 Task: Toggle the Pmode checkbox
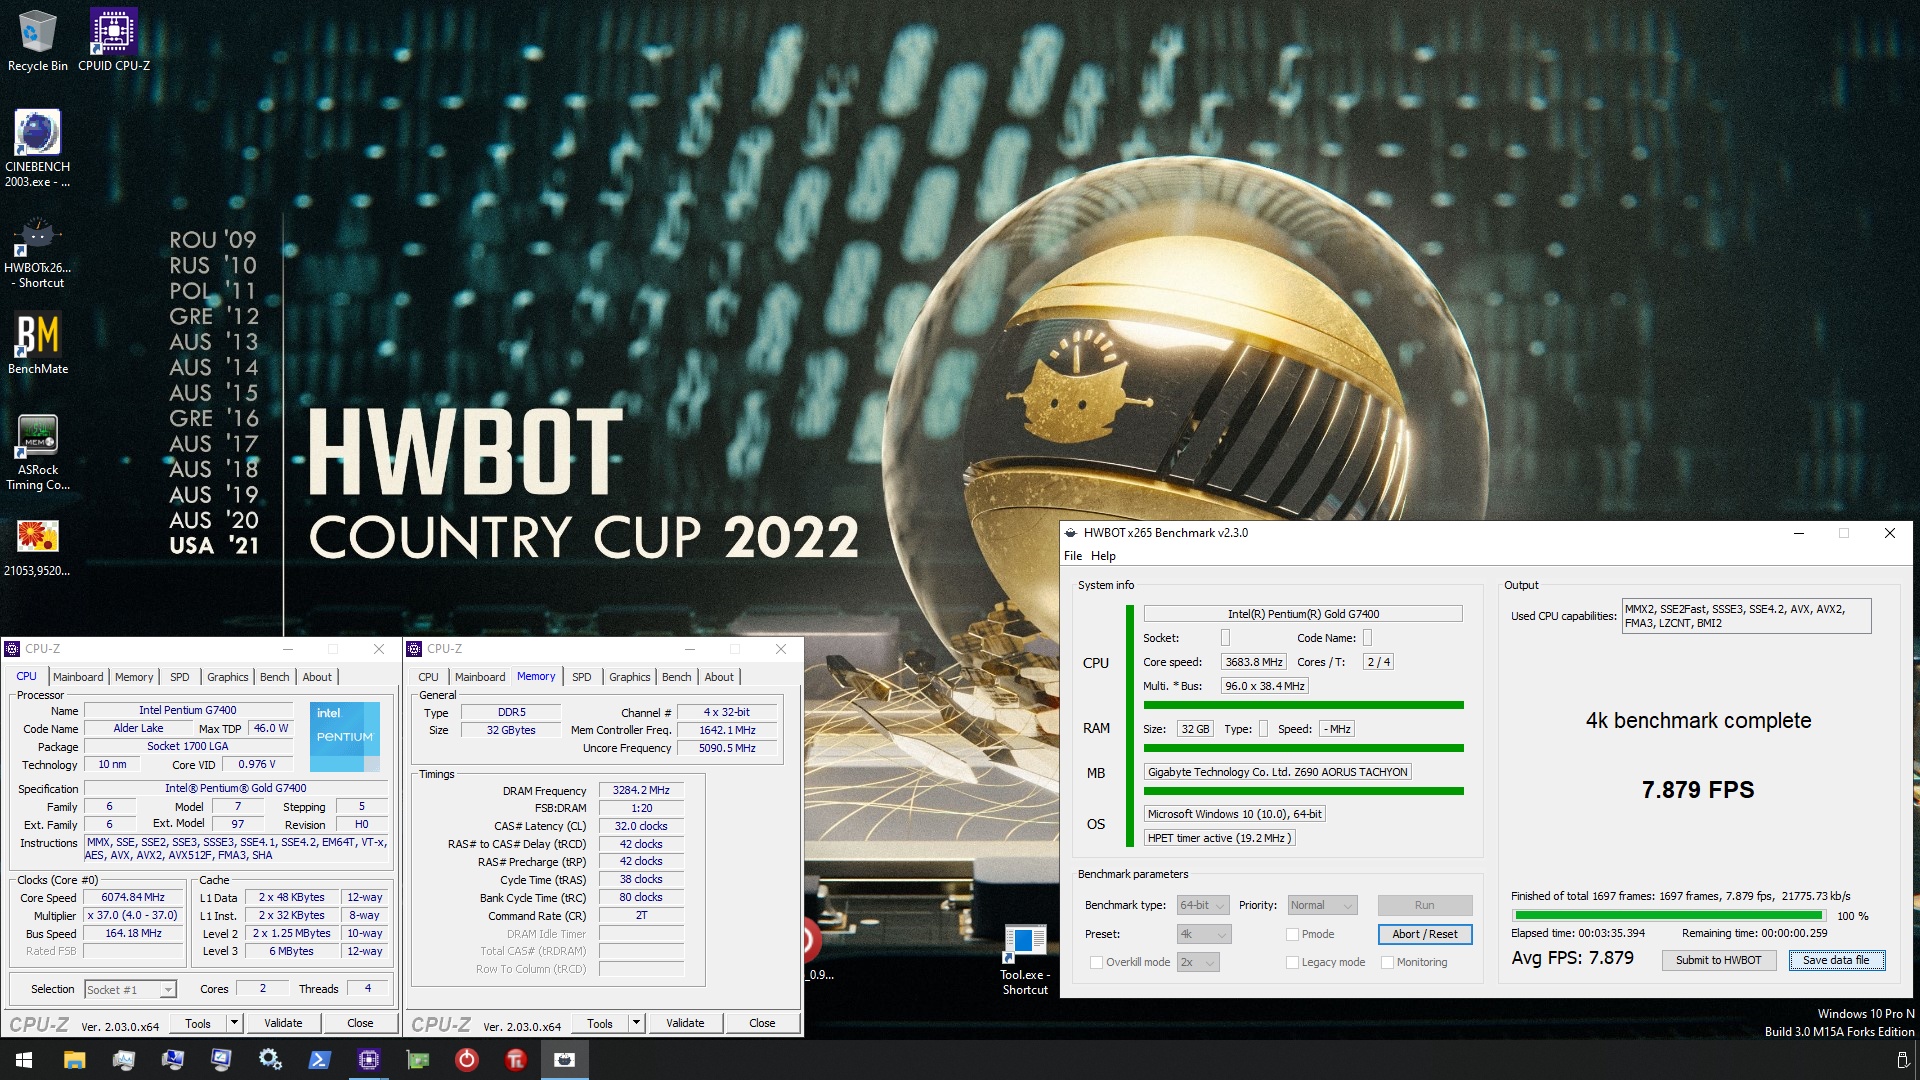1292,934
